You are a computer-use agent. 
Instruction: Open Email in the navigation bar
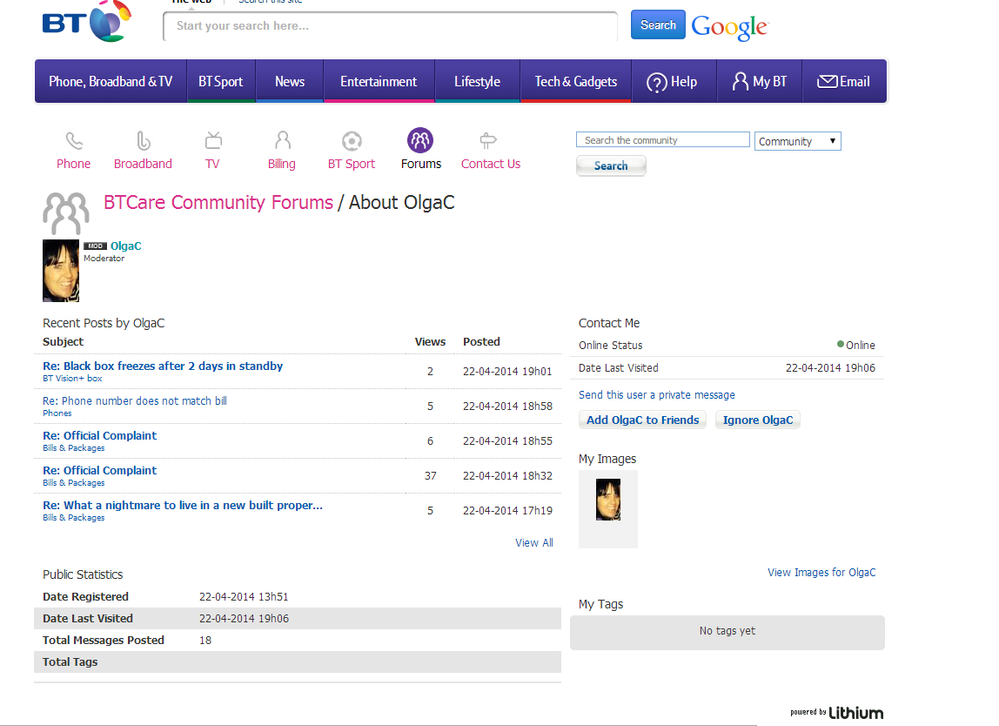844,82
